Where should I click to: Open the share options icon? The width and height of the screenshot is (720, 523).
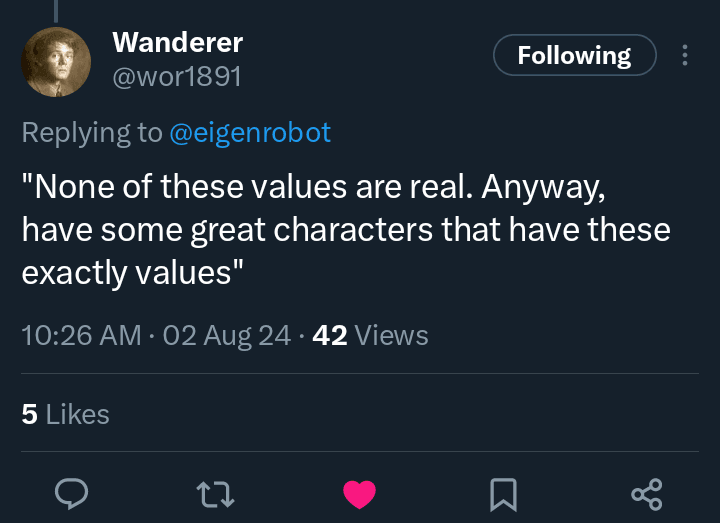point(646,493)
